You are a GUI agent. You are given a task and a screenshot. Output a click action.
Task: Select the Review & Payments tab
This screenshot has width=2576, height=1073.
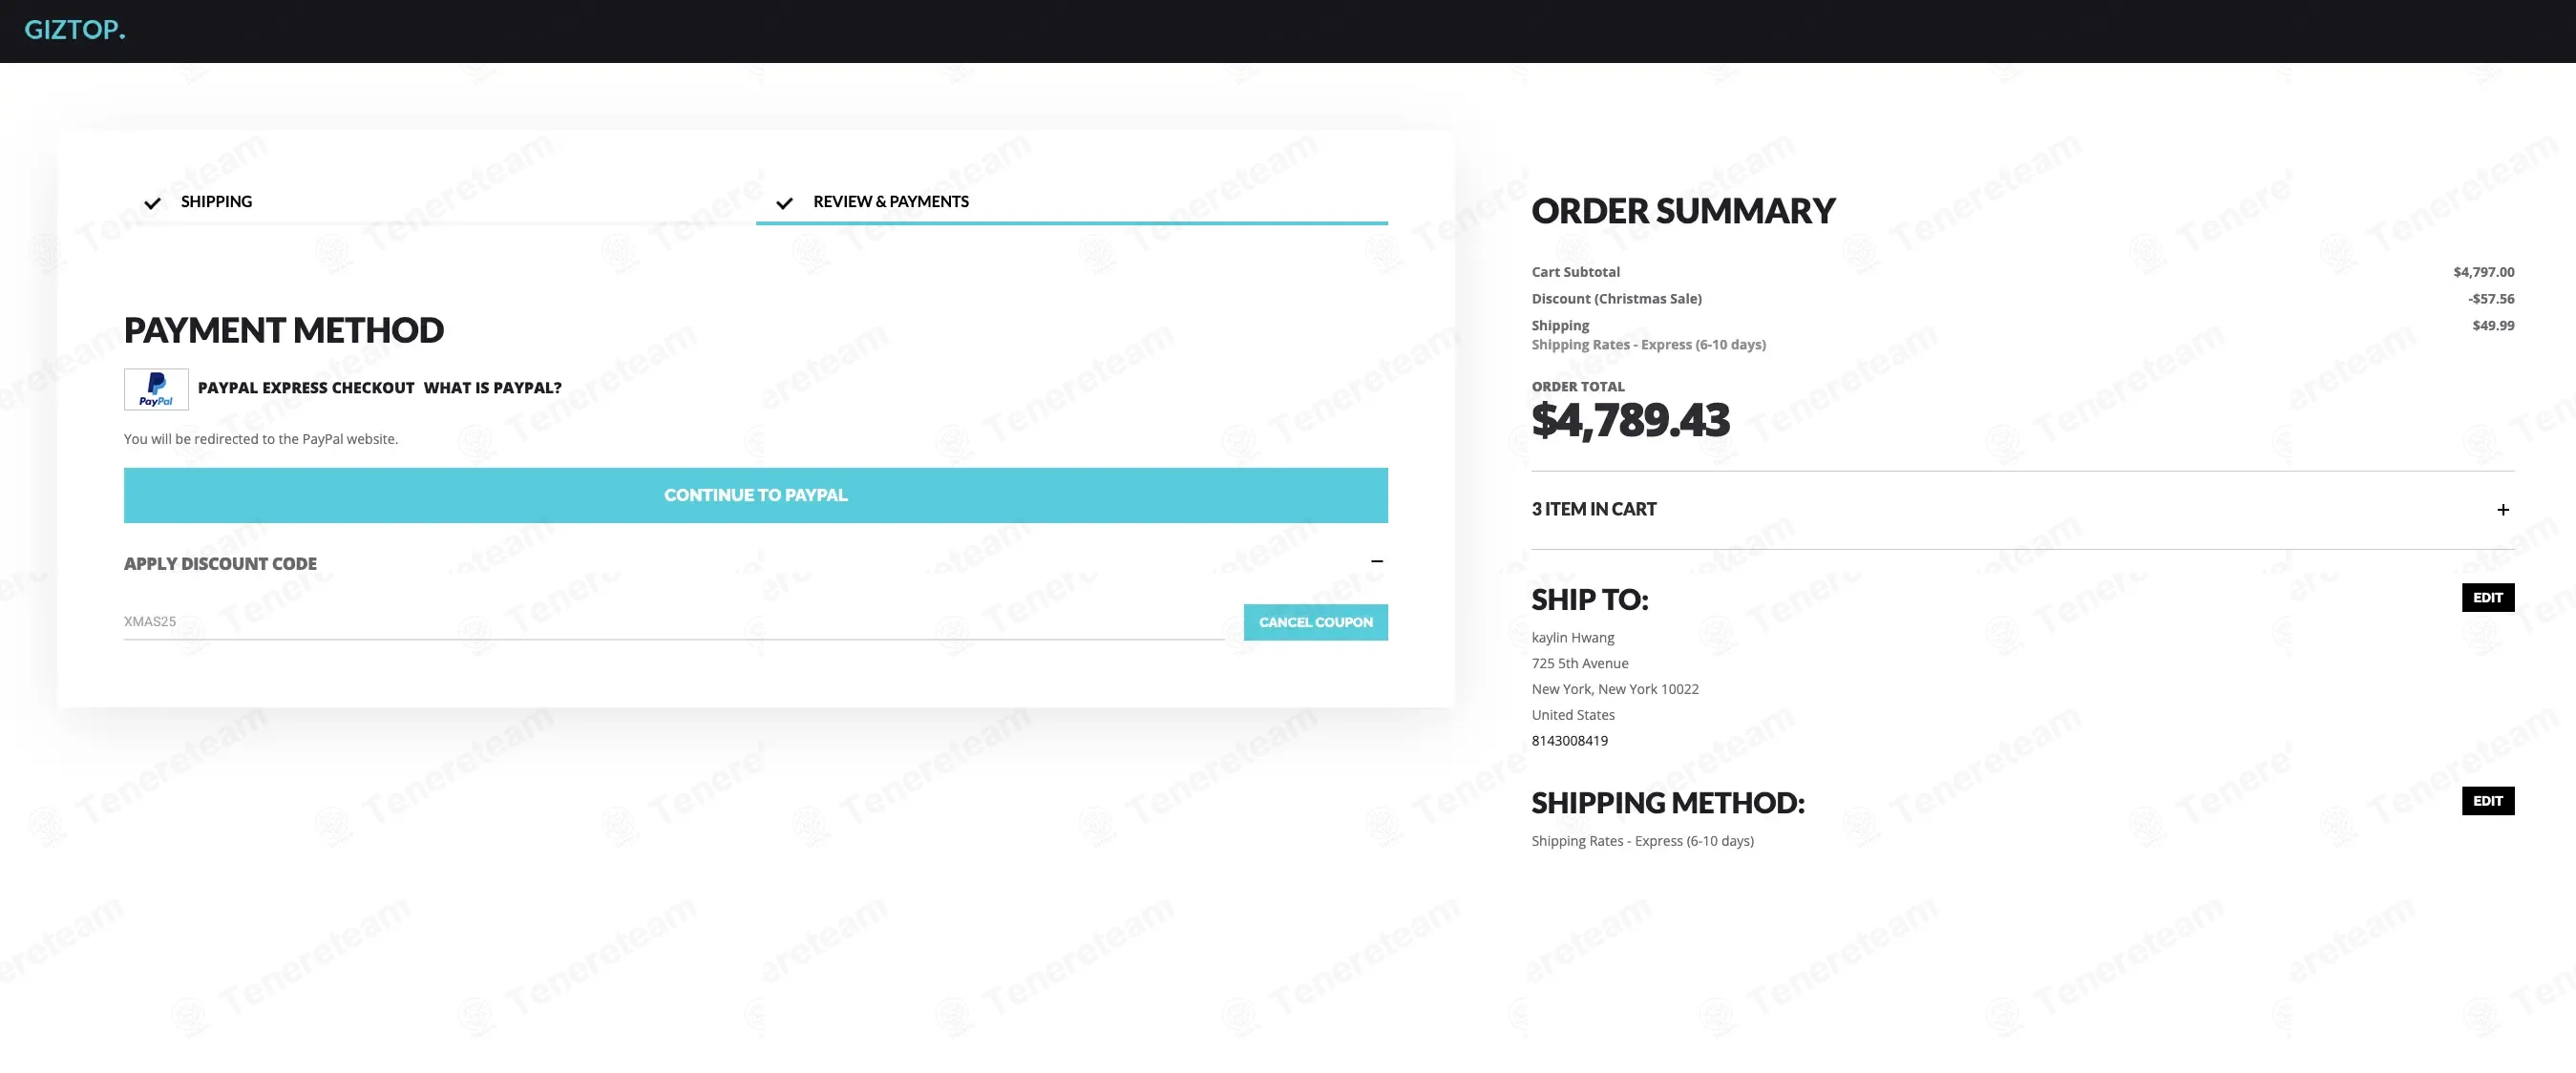[891, 202]
